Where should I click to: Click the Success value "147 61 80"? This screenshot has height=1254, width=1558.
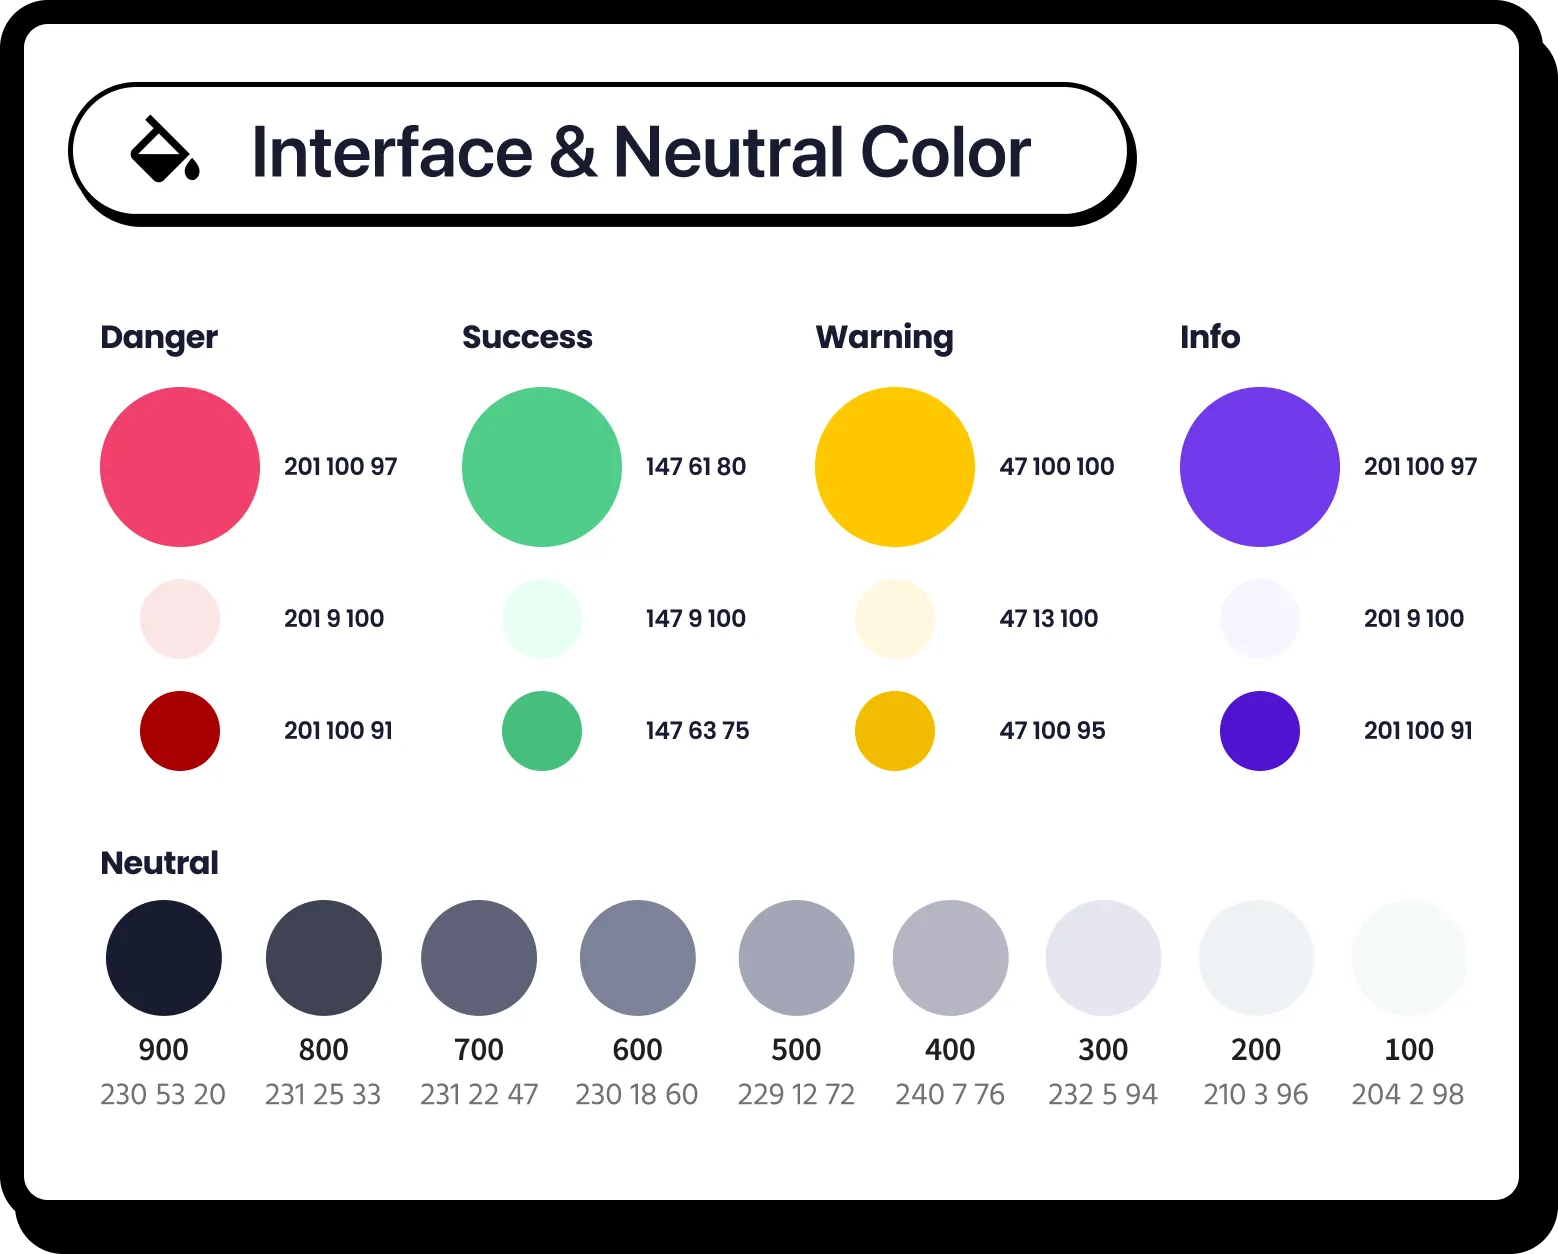pos(696,467)
